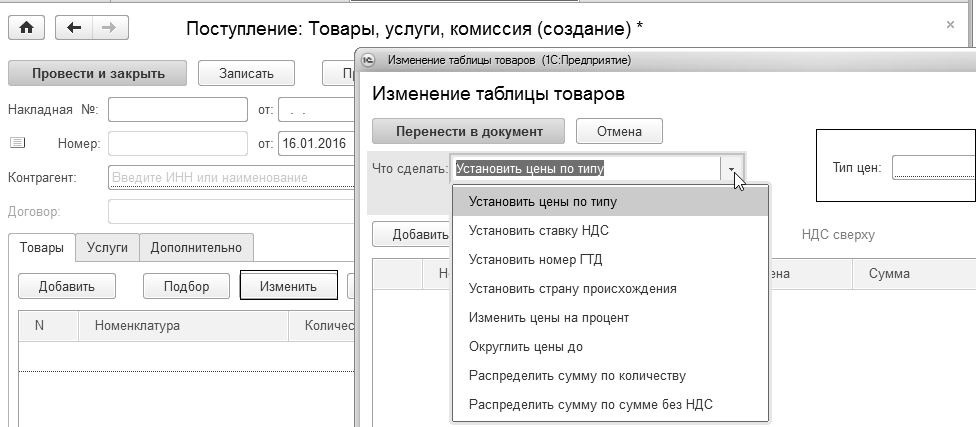This screenshot has width=976, height=427.
Task: Open the Что сделать dropdown arrow
Action: click(x=733, y=169)
